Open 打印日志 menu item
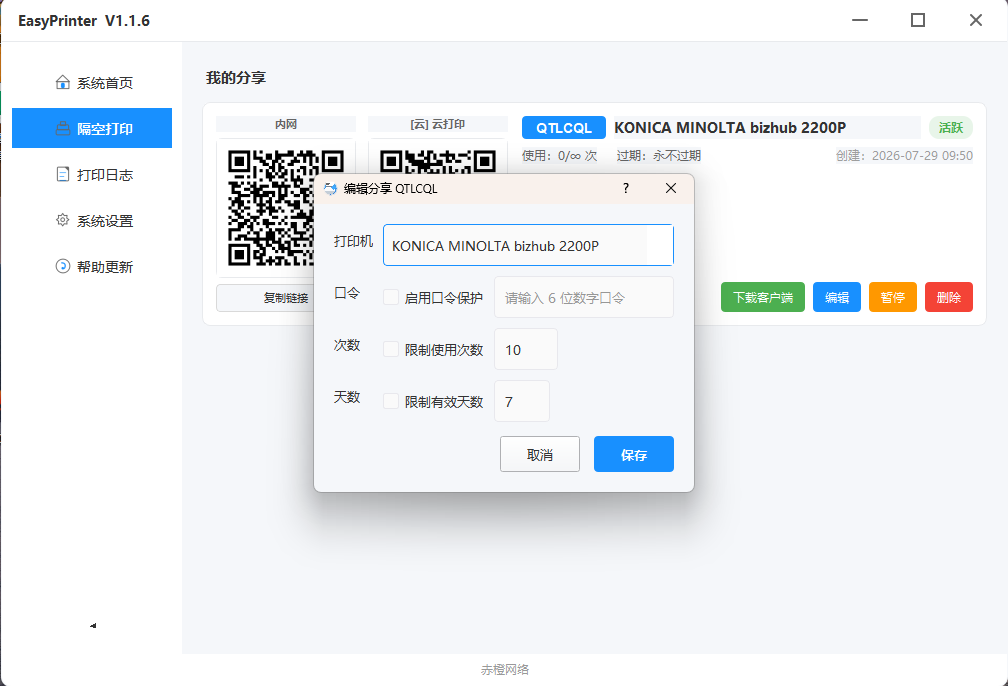This screenshot has width=1008, height=686. (92, 174)
